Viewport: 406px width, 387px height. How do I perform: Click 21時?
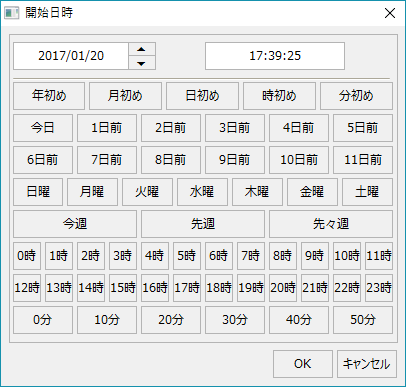315,288
